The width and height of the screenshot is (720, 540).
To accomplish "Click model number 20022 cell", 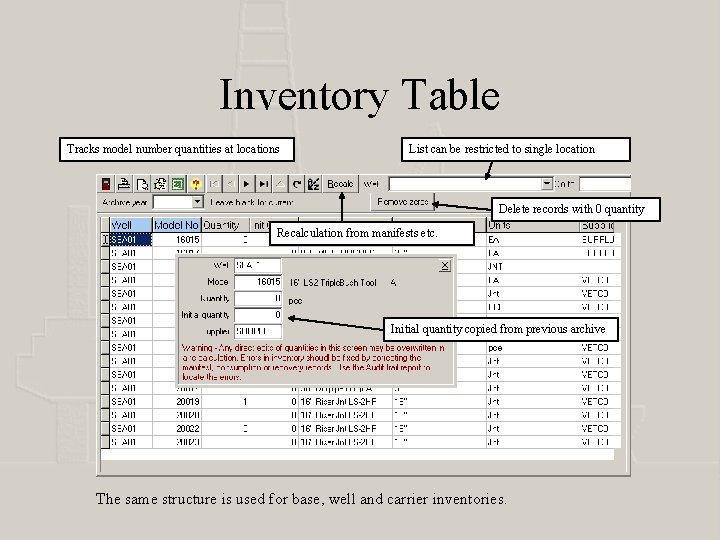I will tap(177, 429).
